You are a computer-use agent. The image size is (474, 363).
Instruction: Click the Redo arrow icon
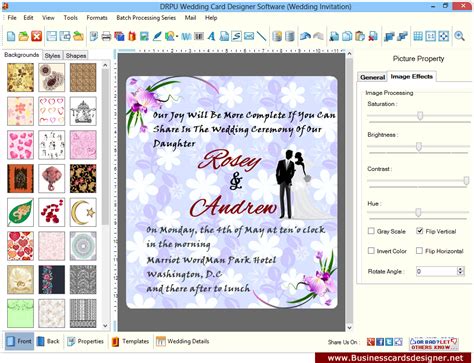point(318,36)
